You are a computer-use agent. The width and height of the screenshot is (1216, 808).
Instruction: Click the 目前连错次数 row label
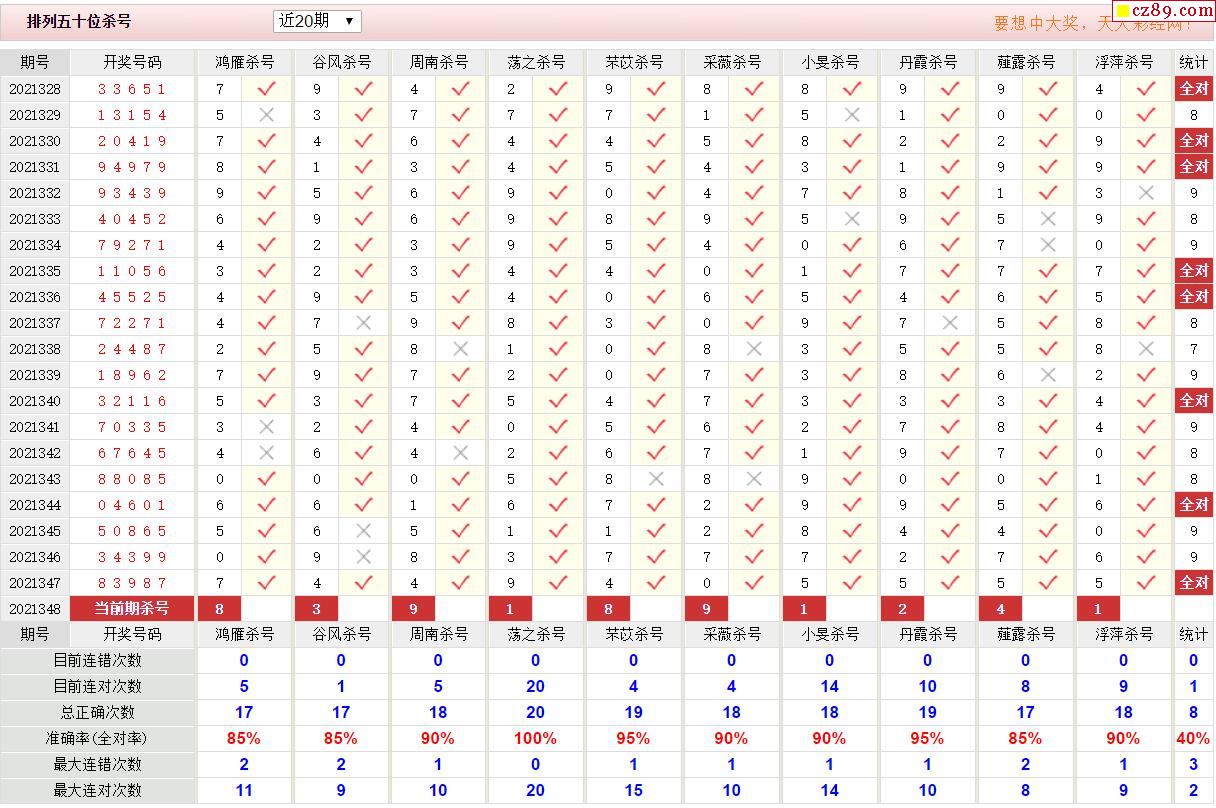tap(98, 661)
